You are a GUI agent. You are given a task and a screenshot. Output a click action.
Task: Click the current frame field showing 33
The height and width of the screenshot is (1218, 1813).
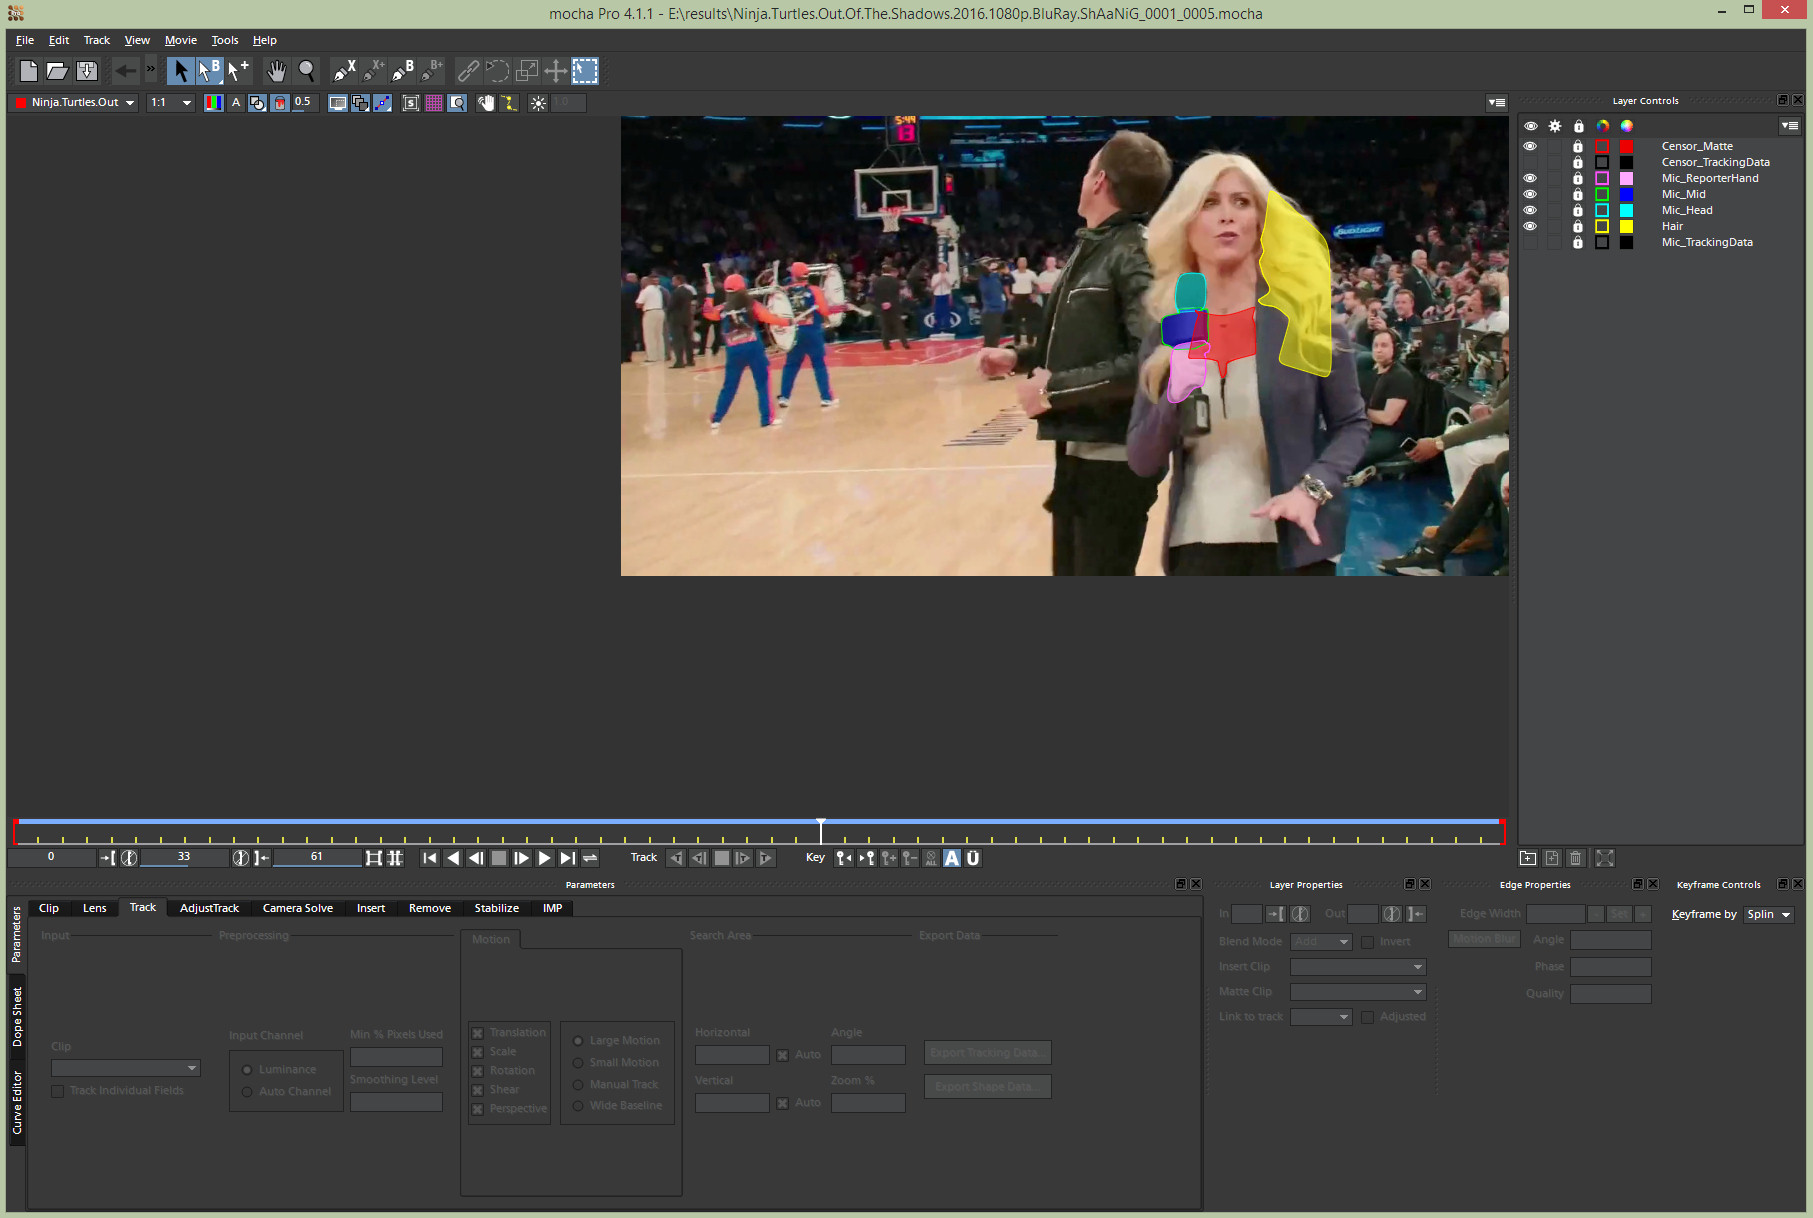pos(184,857)
